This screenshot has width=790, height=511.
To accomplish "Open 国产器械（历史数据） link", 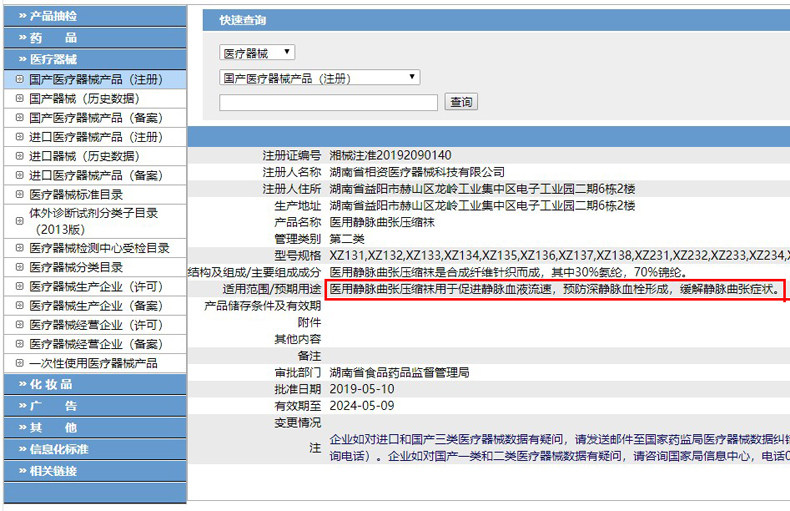I will [x=84, y=98].
